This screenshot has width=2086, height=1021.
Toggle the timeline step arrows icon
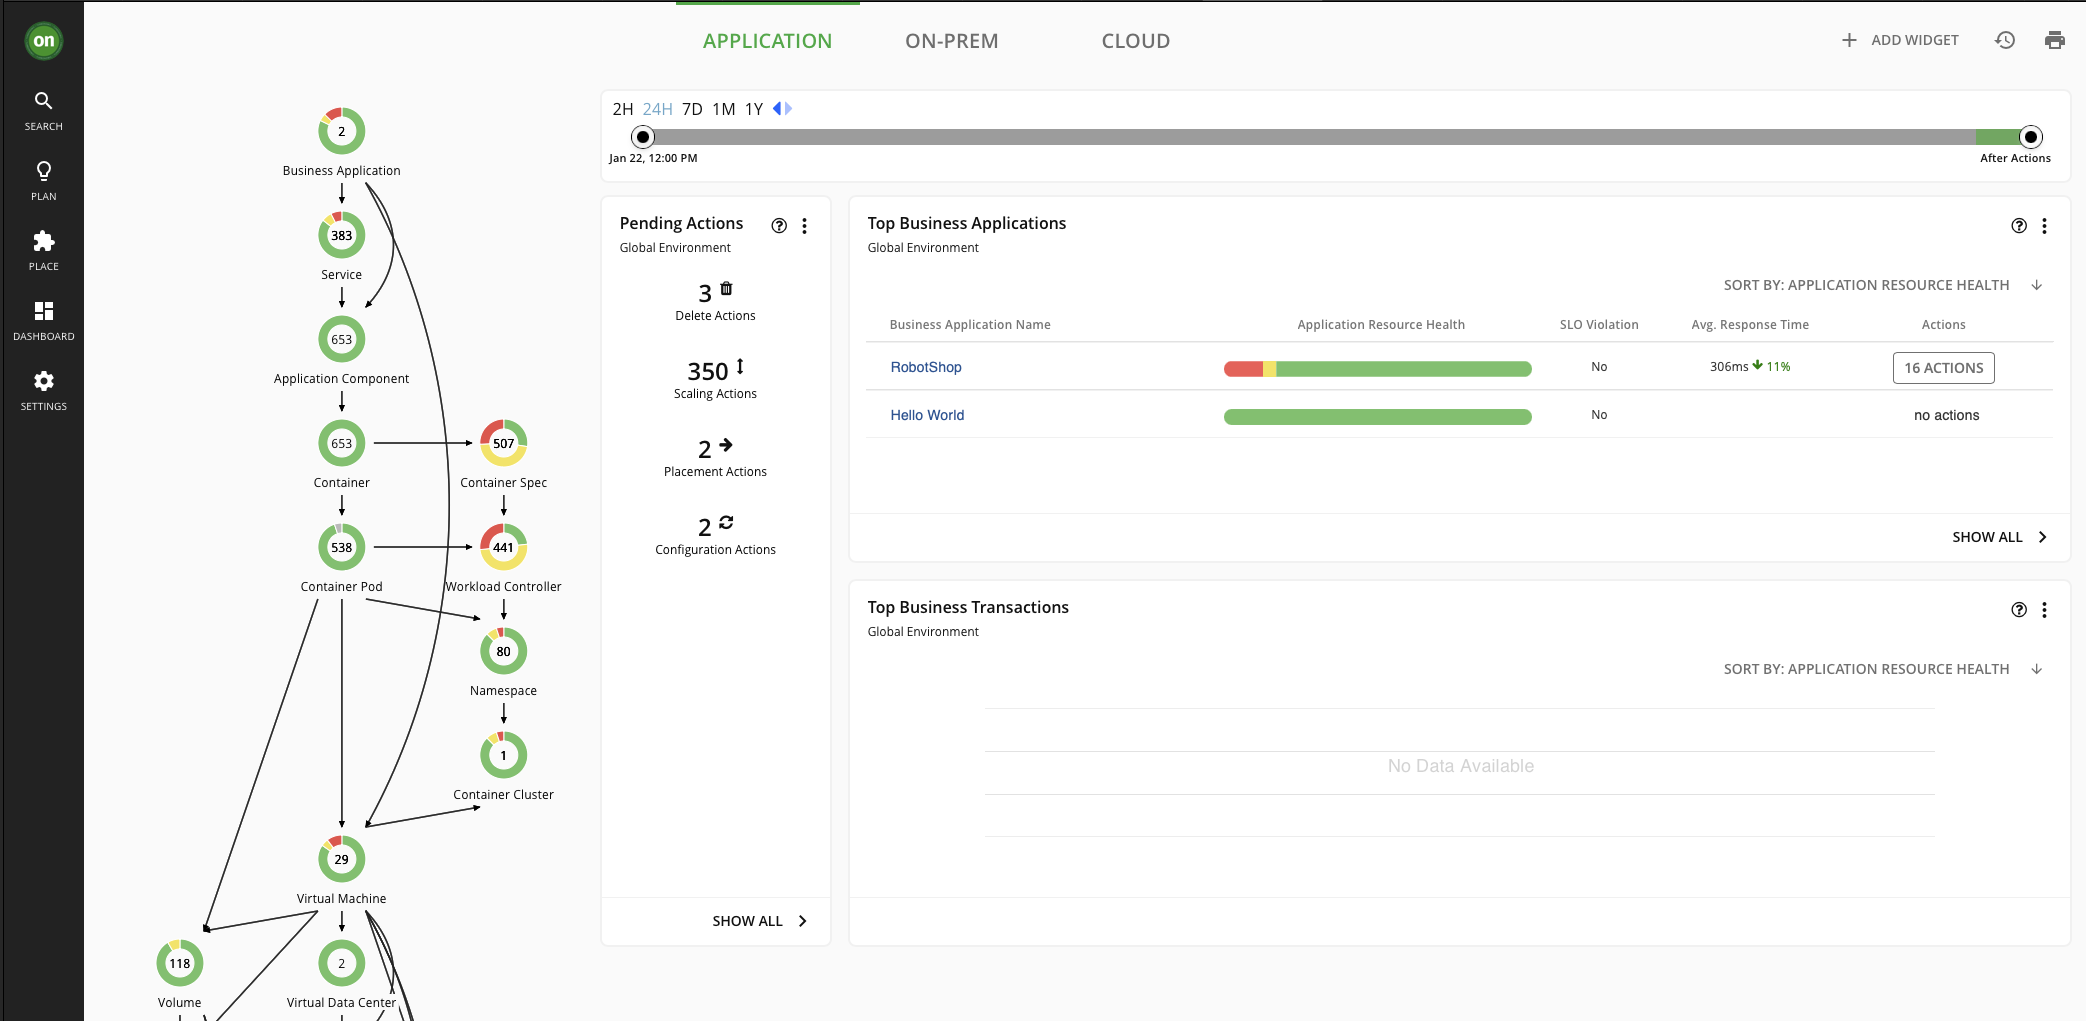782,108
